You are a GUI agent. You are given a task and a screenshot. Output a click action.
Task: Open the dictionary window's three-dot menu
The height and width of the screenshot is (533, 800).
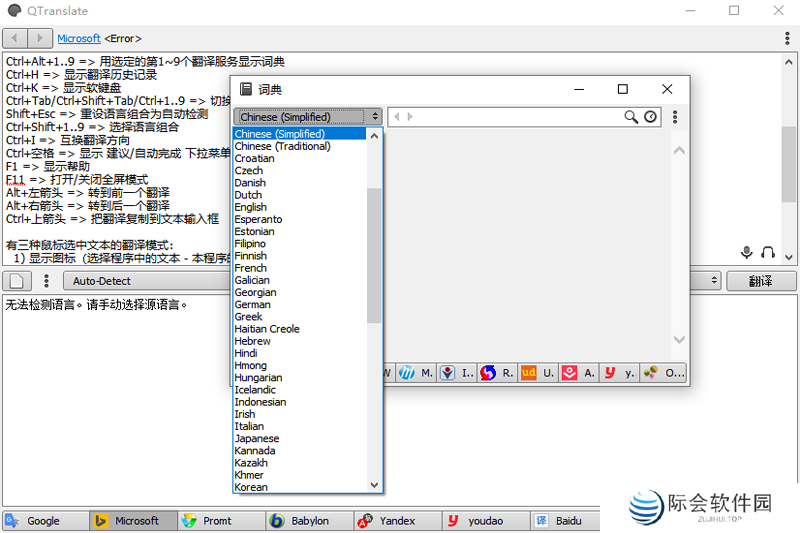pyautogui.click(x=675, y=117)
